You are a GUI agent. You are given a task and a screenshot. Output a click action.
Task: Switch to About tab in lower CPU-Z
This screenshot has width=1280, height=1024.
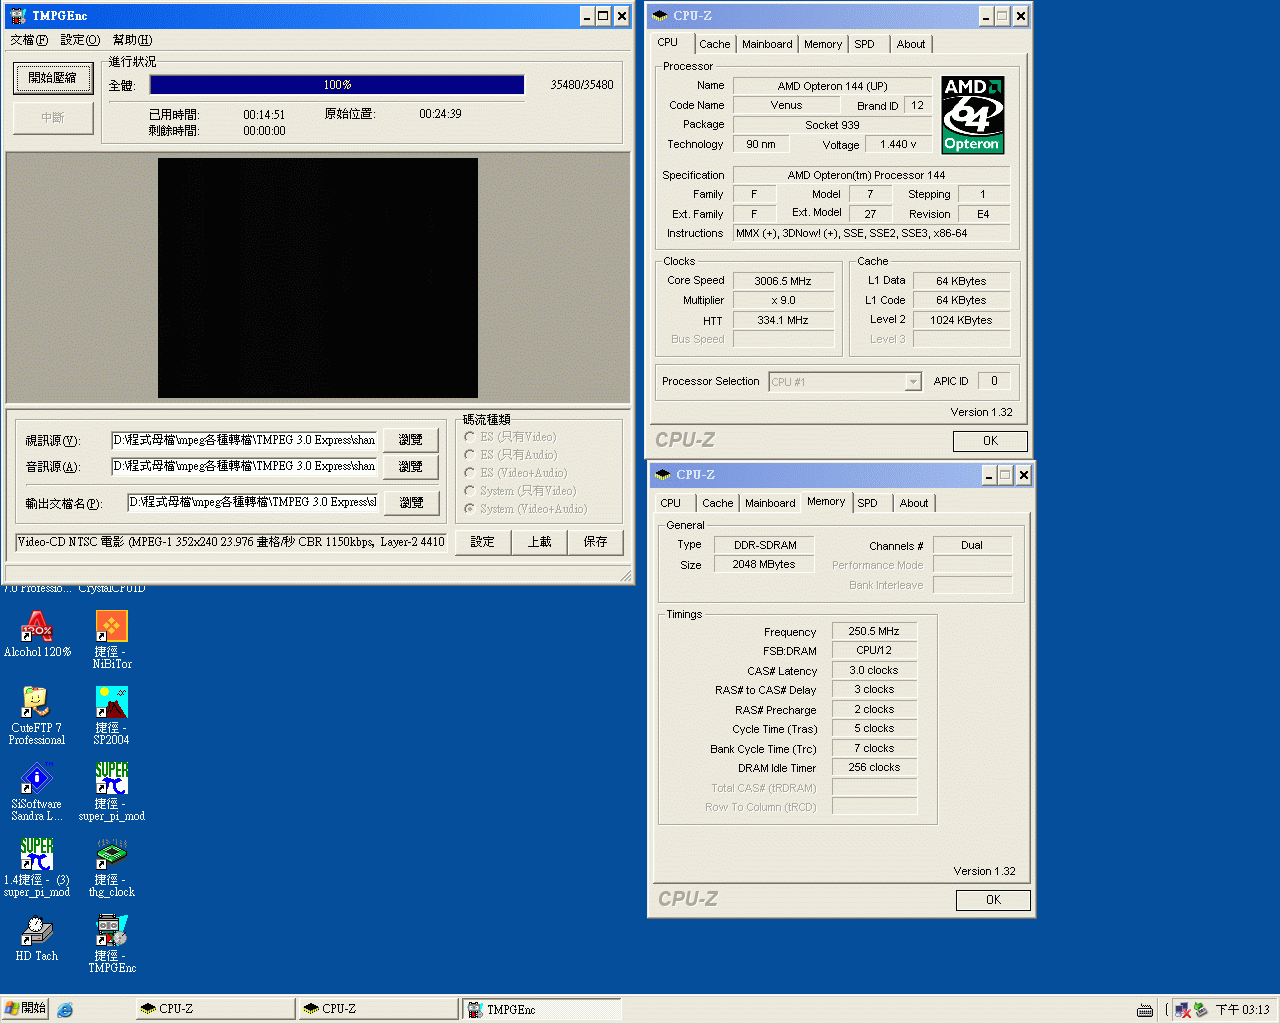[913, 503]
